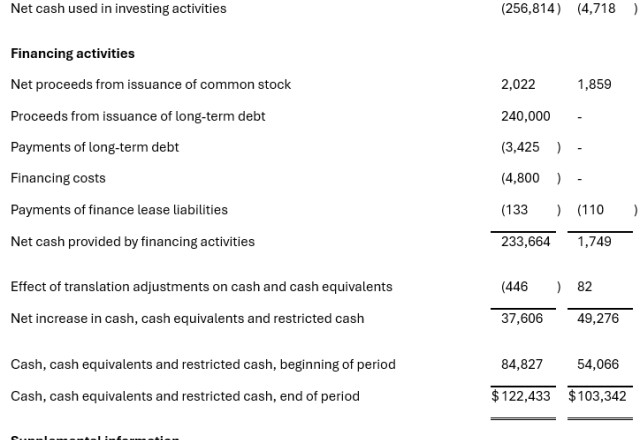Click the Financing costs row label
640x440 pixels.
tap(58, 178)
